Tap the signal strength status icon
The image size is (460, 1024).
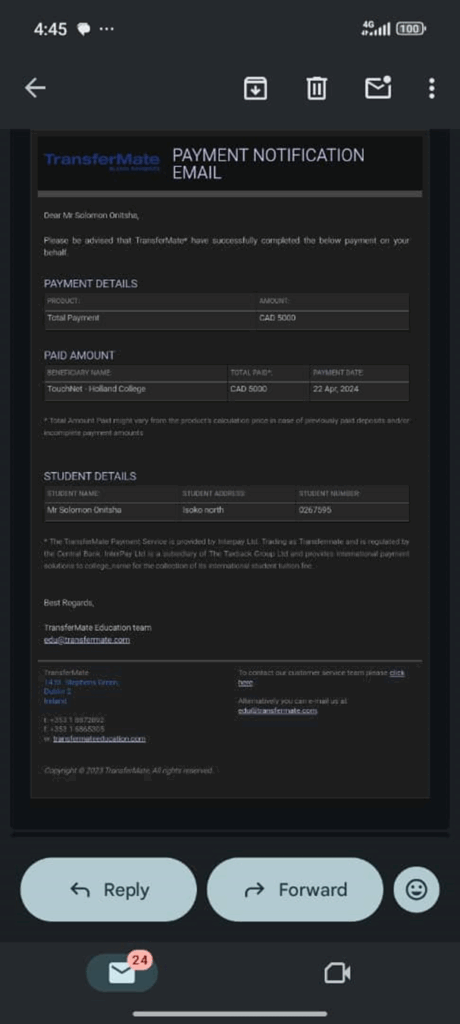[x=376, y=29]
